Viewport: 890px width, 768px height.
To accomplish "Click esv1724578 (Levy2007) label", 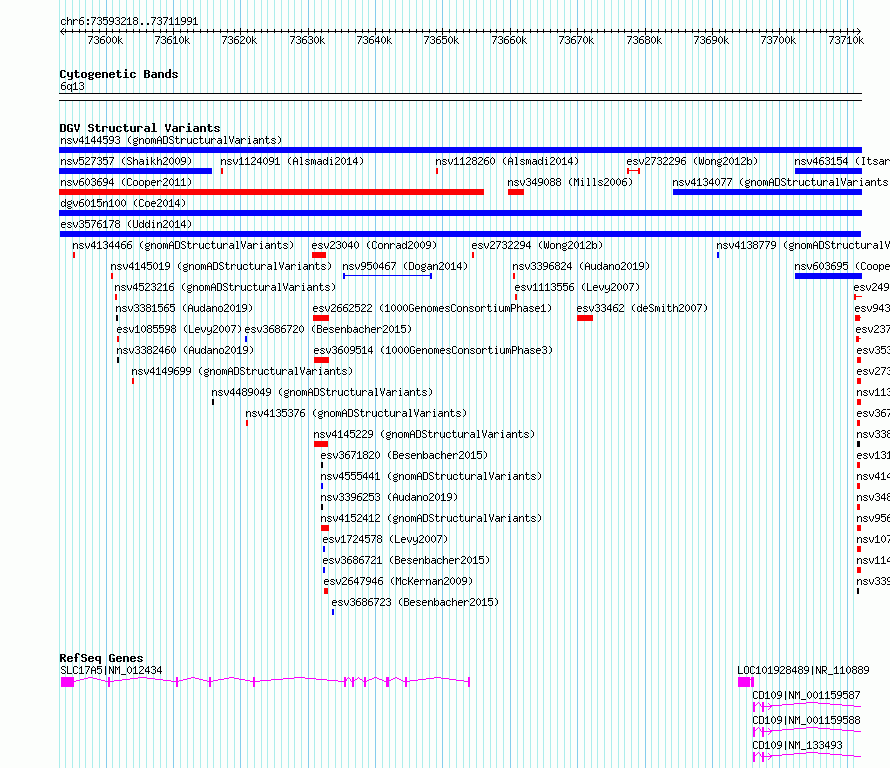I will [385, 539].
